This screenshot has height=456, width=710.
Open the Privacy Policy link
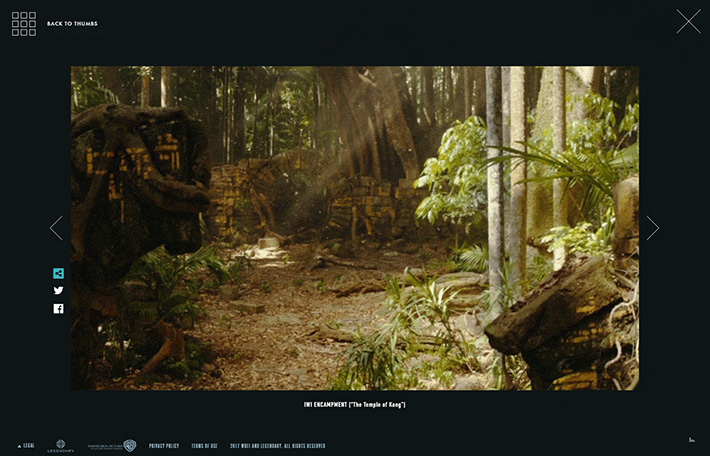point(164,446)
